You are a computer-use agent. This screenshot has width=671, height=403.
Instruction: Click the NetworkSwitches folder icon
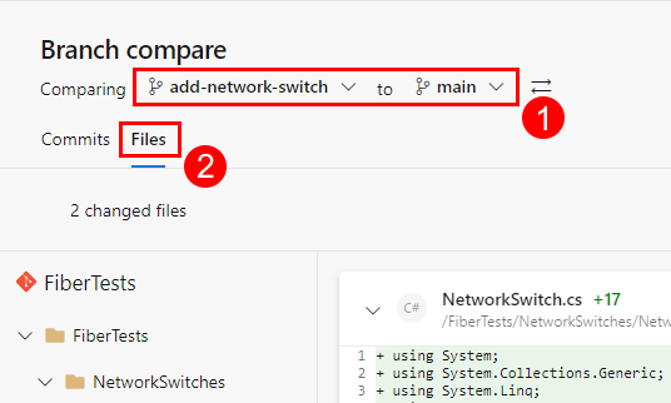75,382
